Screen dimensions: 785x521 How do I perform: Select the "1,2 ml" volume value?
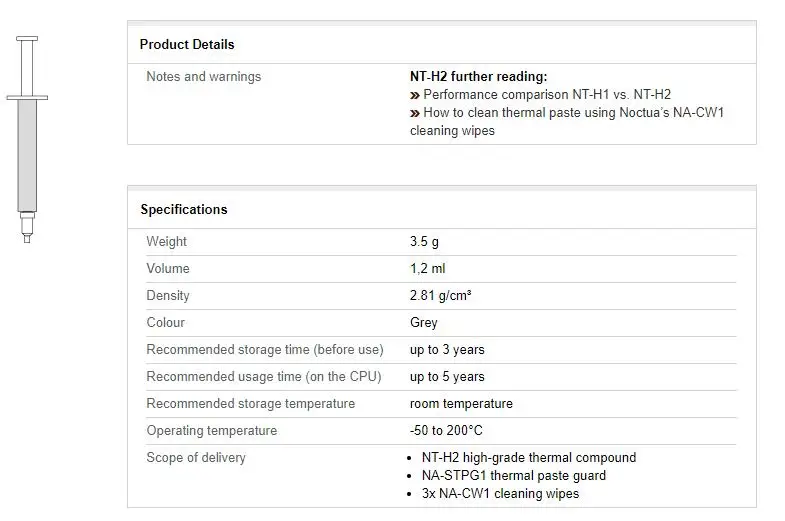coord(428,268)
